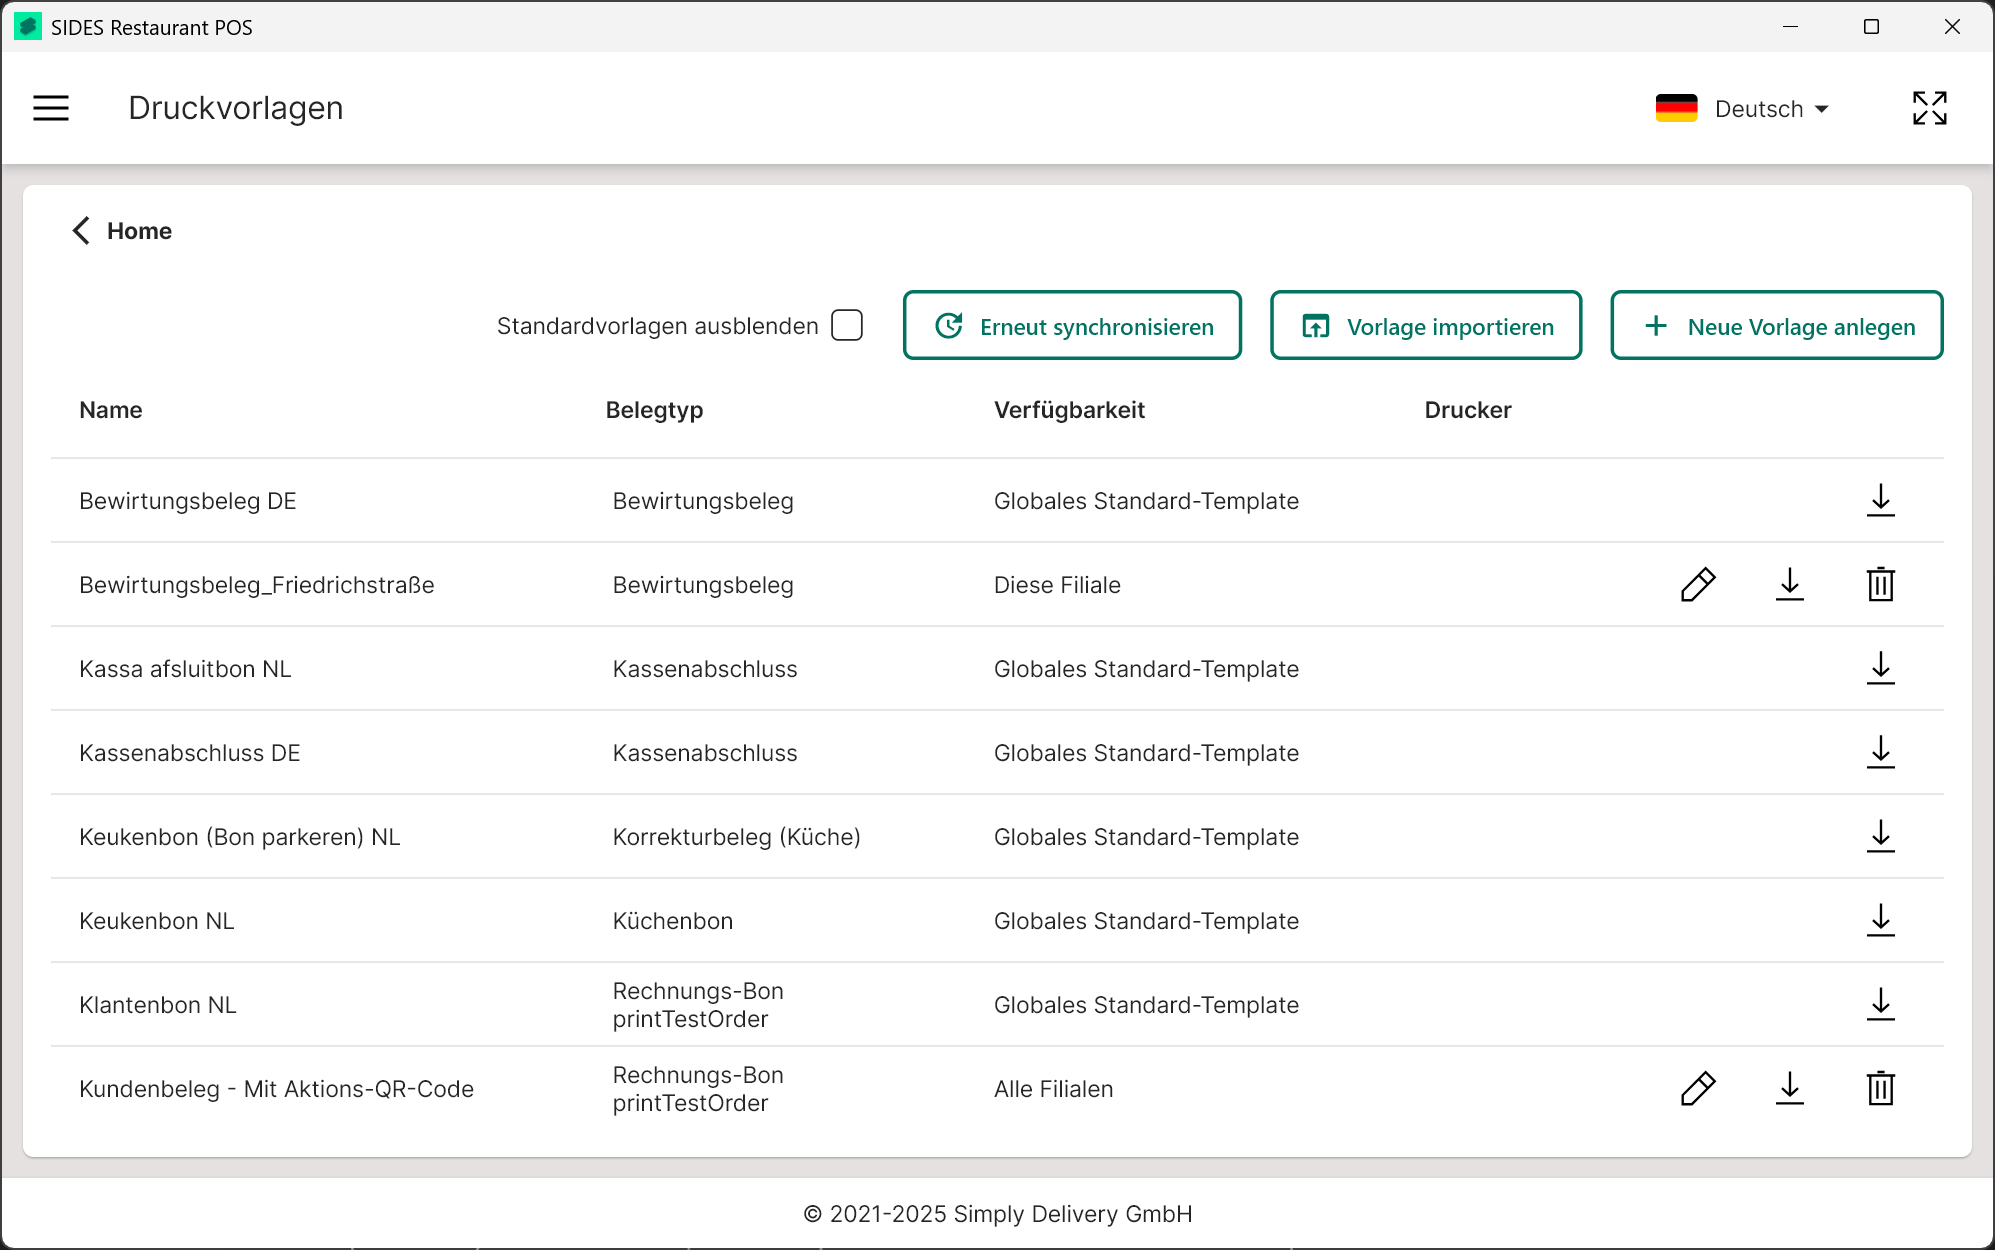
Task: Download Kassa afsluitbon NL template
Action: click(1880, 668)
